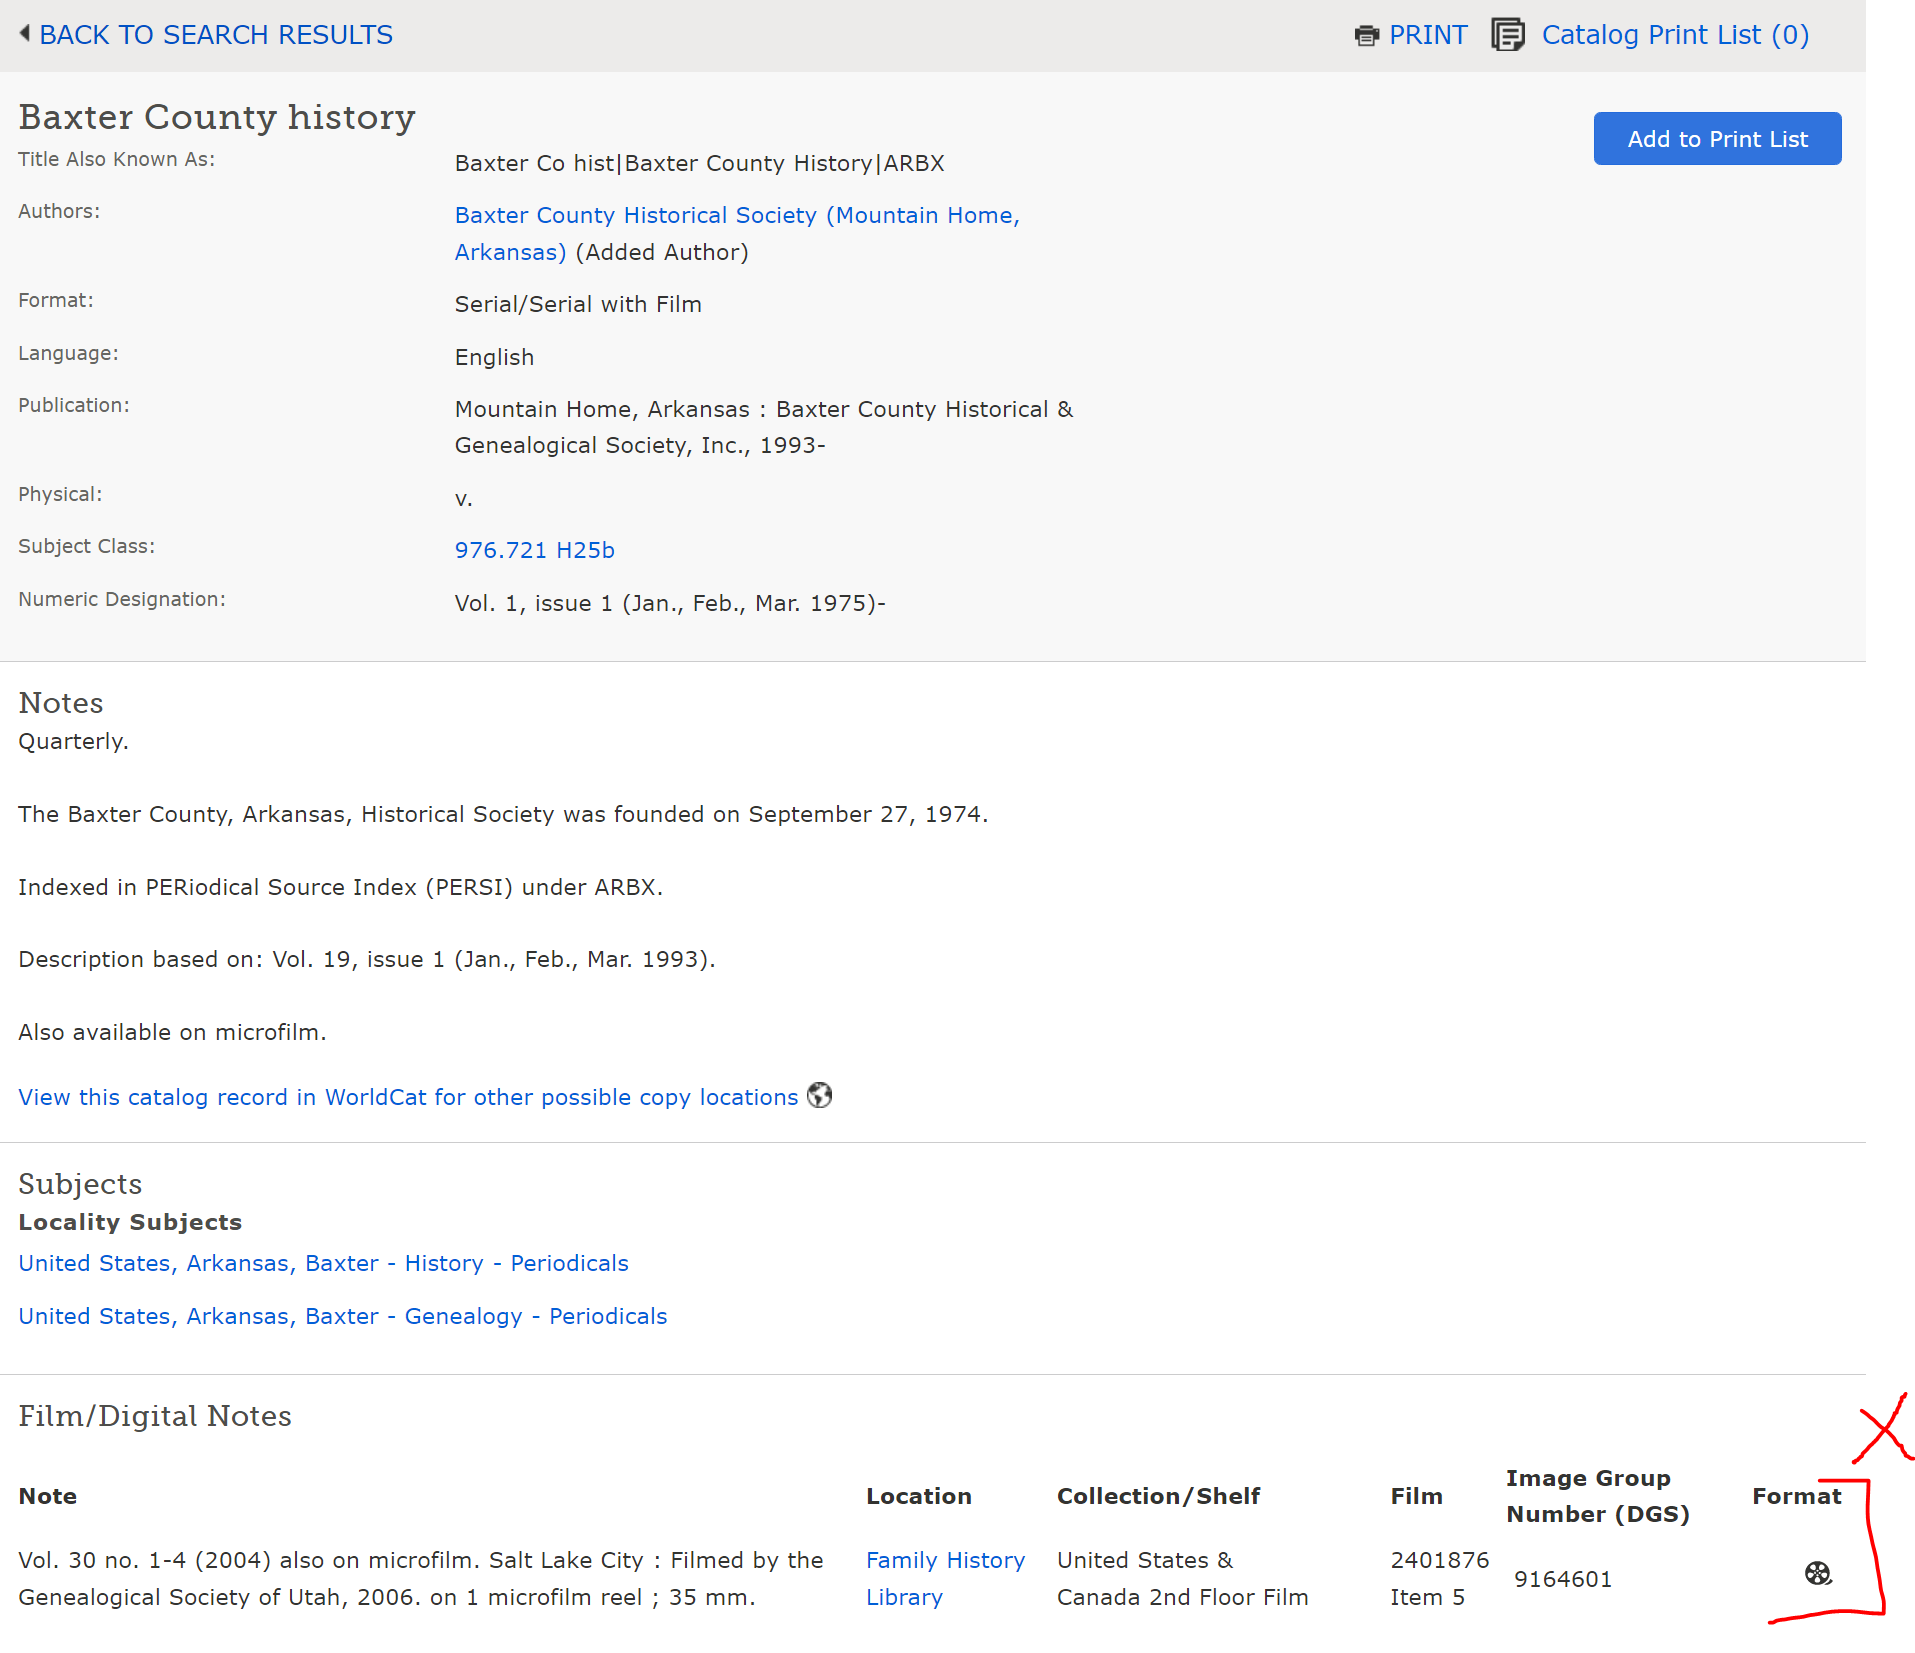Go back to search results

[215, 35]
